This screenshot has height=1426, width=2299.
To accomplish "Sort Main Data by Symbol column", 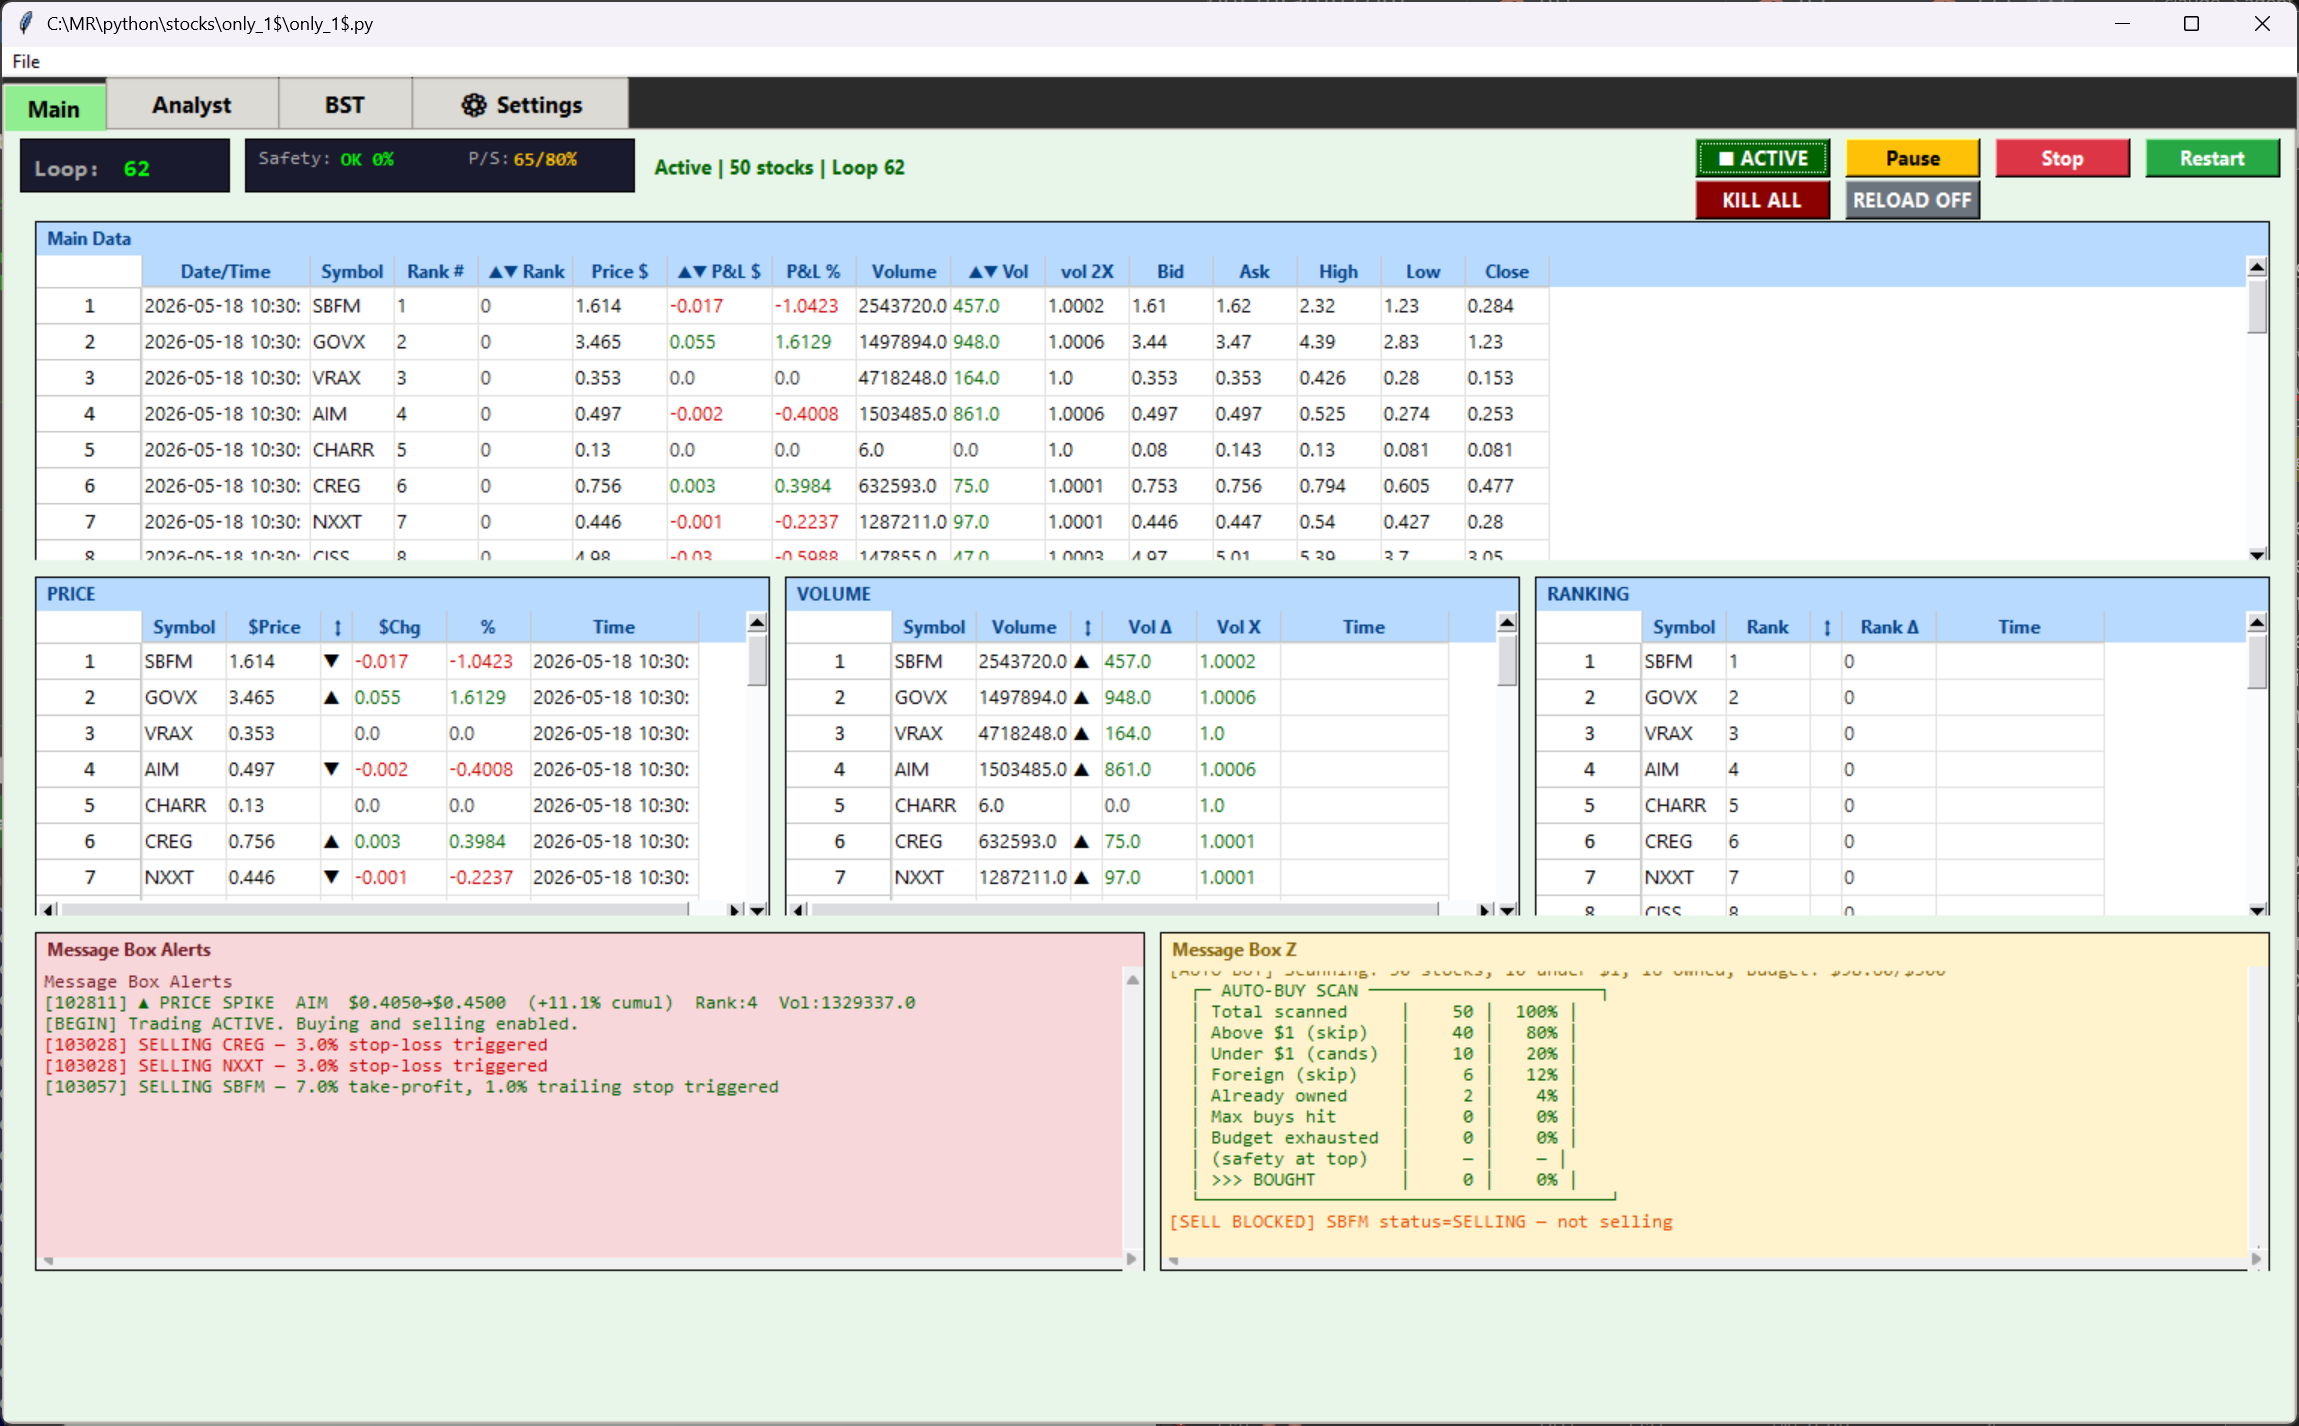I will point(351,271).
